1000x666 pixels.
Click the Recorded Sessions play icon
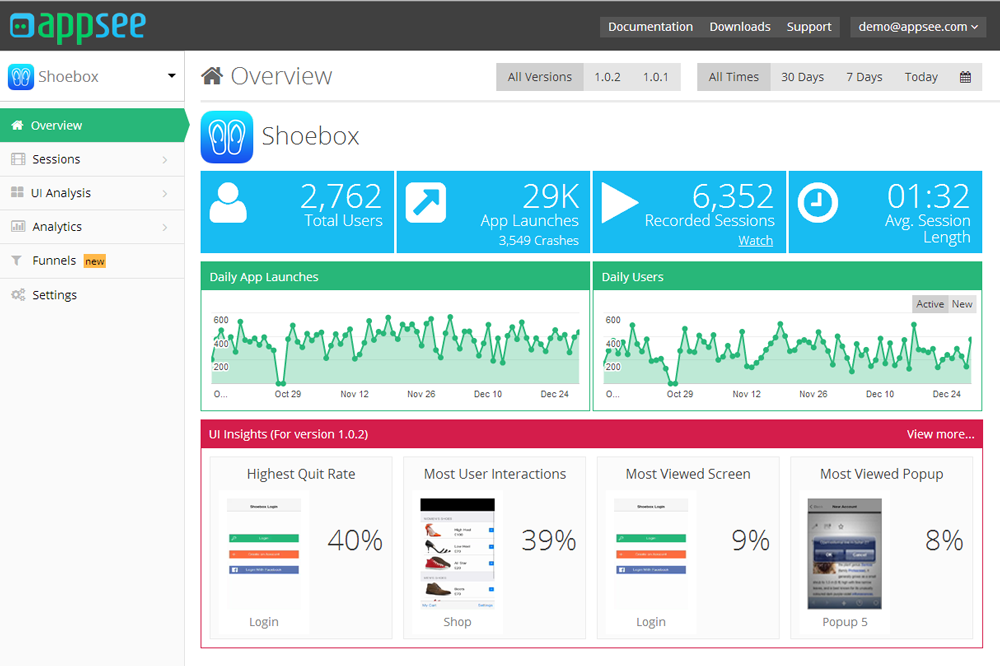coord(619,203)
